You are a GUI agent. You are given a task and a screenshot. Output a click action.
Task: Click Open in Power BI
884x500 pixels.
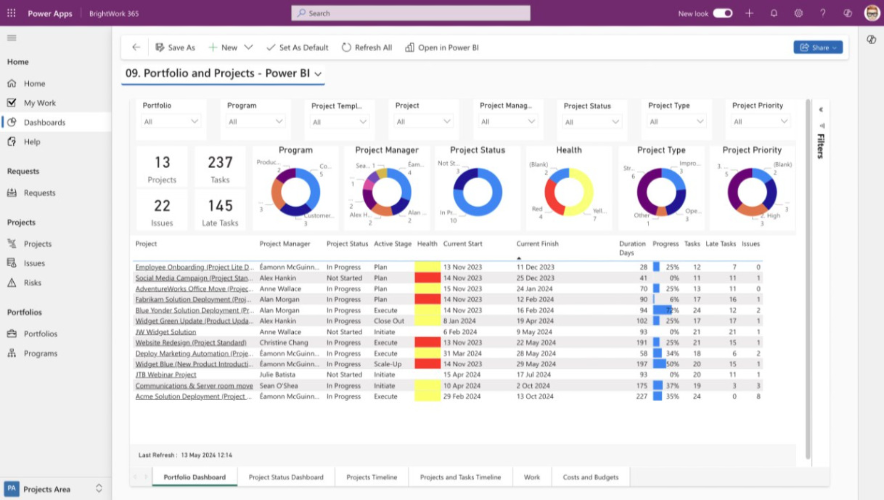pos(442,47)
